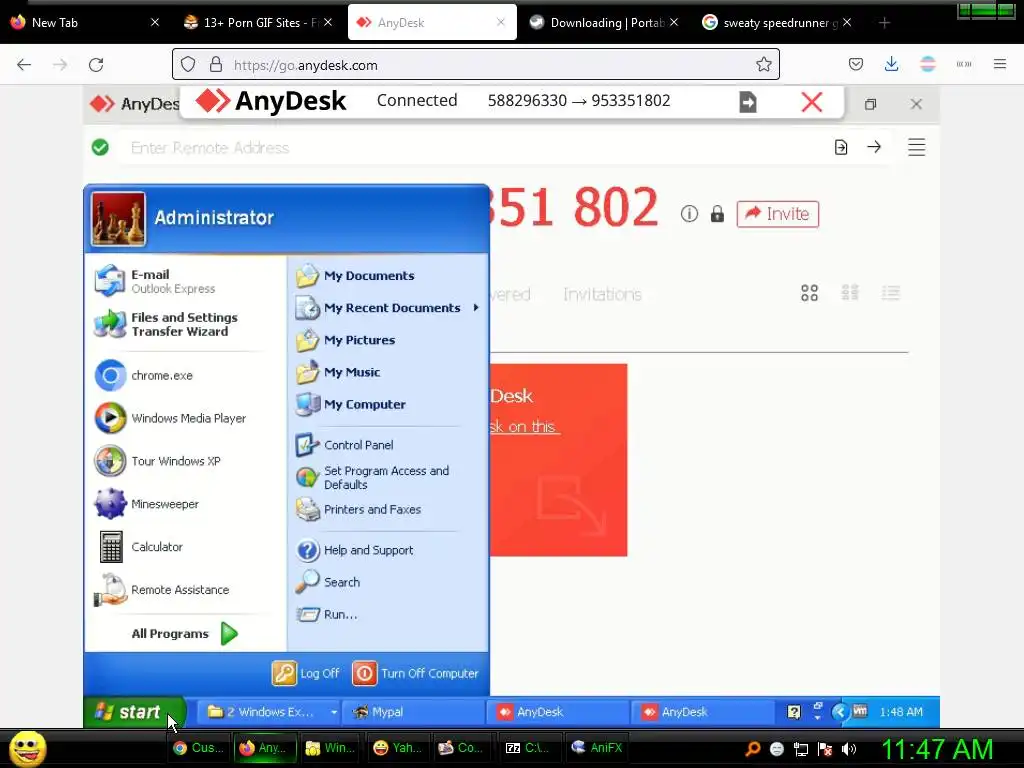
Task: Click the XP start button
Action: click(135, 712)
